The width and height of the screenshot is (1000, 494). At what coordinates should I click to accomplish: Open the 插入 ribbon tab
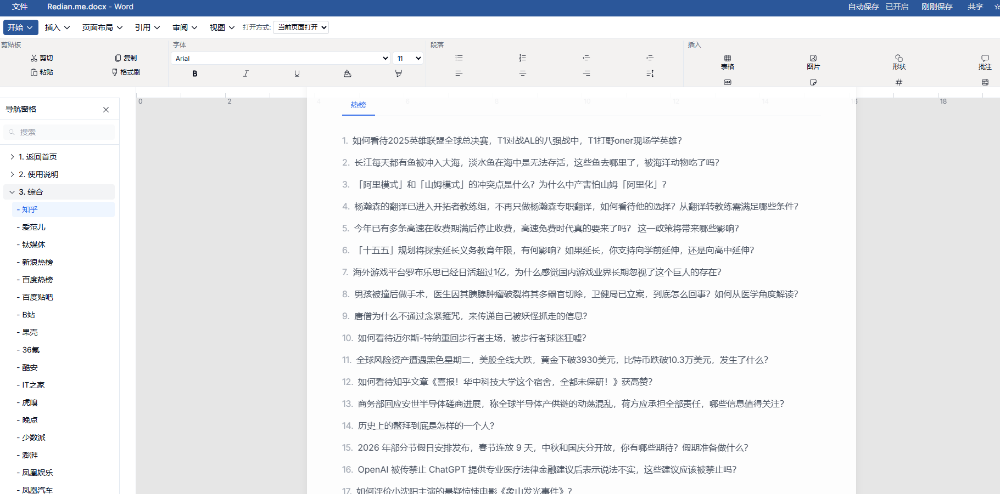(56, 28)
